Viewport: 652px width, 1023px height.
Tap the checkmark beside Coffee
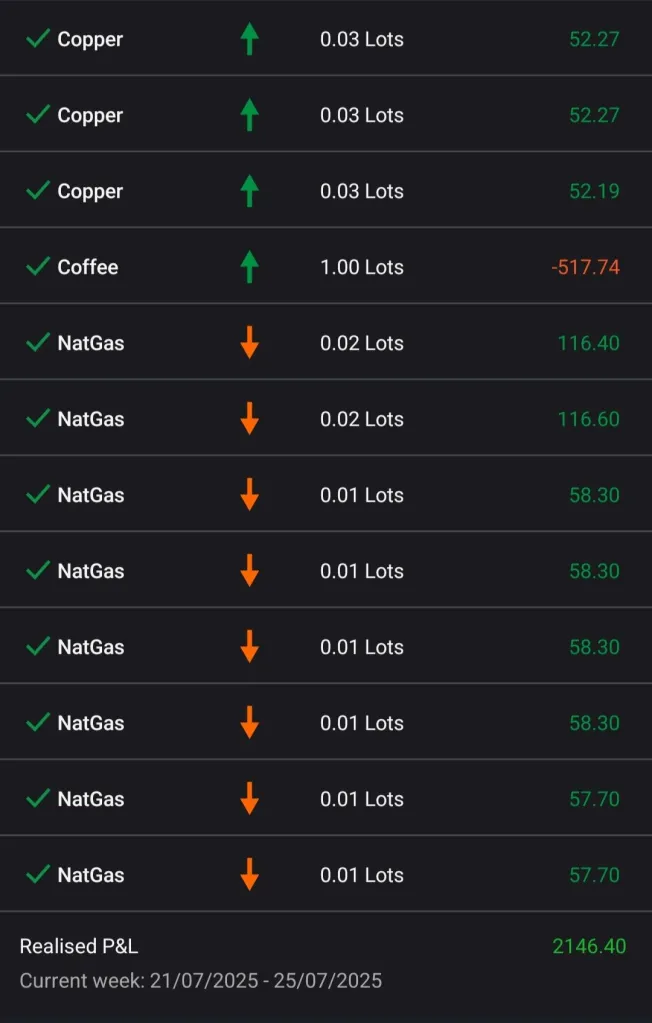38,267
